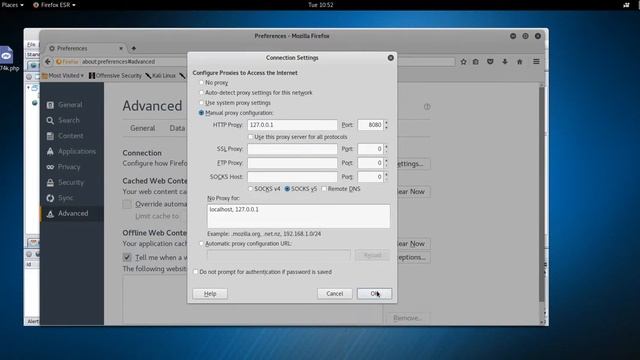Bookmark this page with star icon

coord(464,62)
